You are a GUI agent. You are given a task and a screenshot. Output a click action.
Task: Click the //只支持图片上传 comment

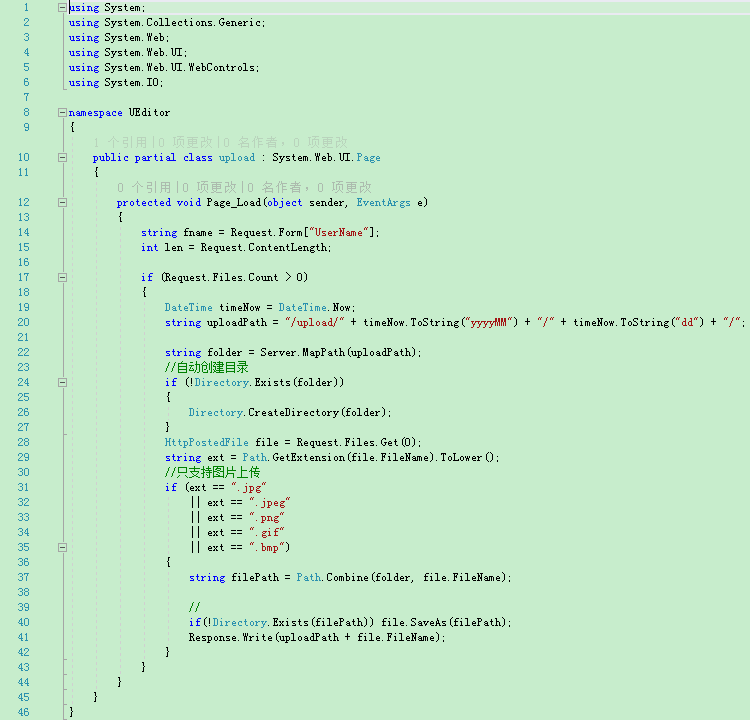click(212, 473)
